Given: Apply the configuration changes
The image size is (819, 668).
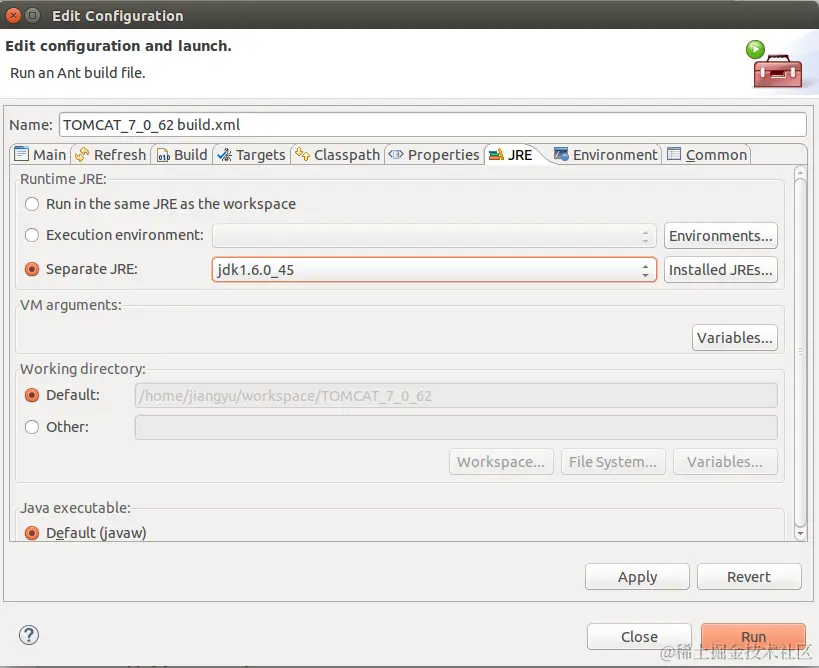Looking at the screenshot, I should pyautogui.click(x=637, y=577).
